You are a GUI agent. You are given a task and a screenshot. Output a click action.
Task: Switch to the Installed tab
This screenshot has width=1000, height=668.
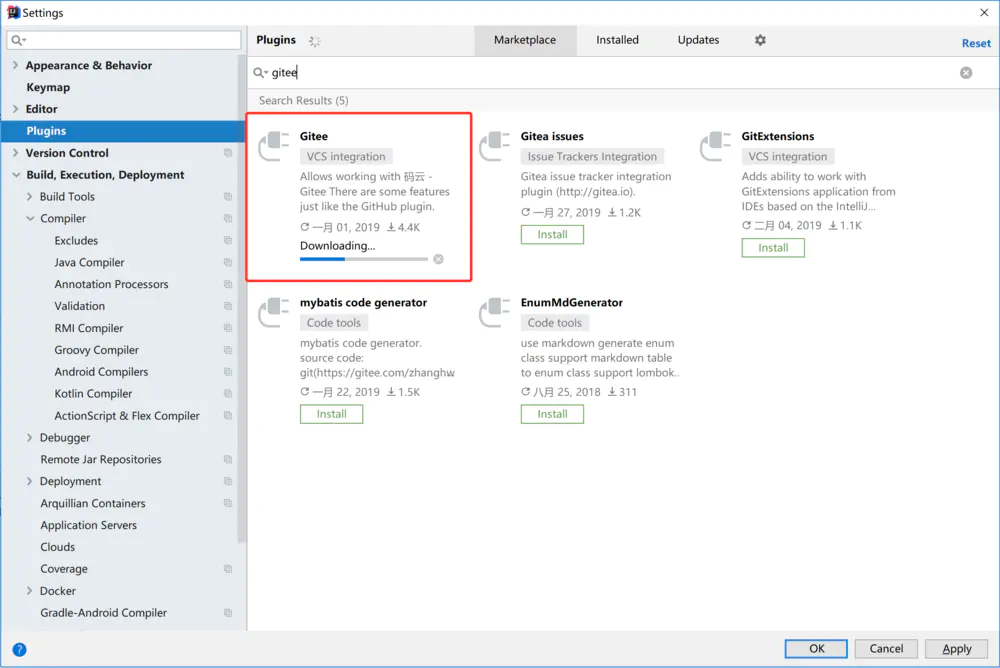(x=617, y=40)
